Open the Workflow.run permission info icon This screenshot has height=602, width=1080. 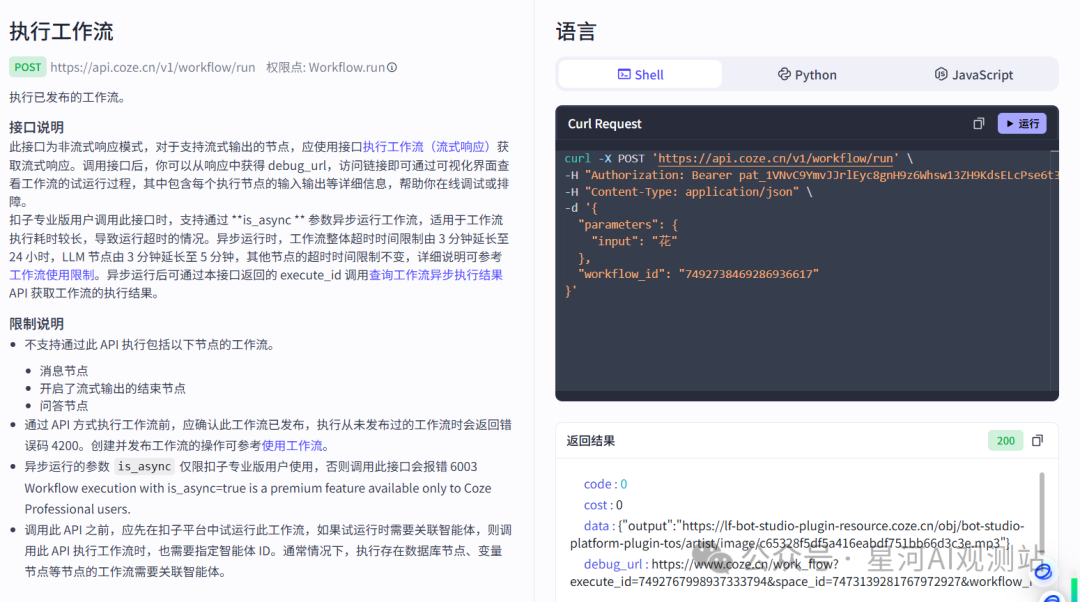coord(392,68)
